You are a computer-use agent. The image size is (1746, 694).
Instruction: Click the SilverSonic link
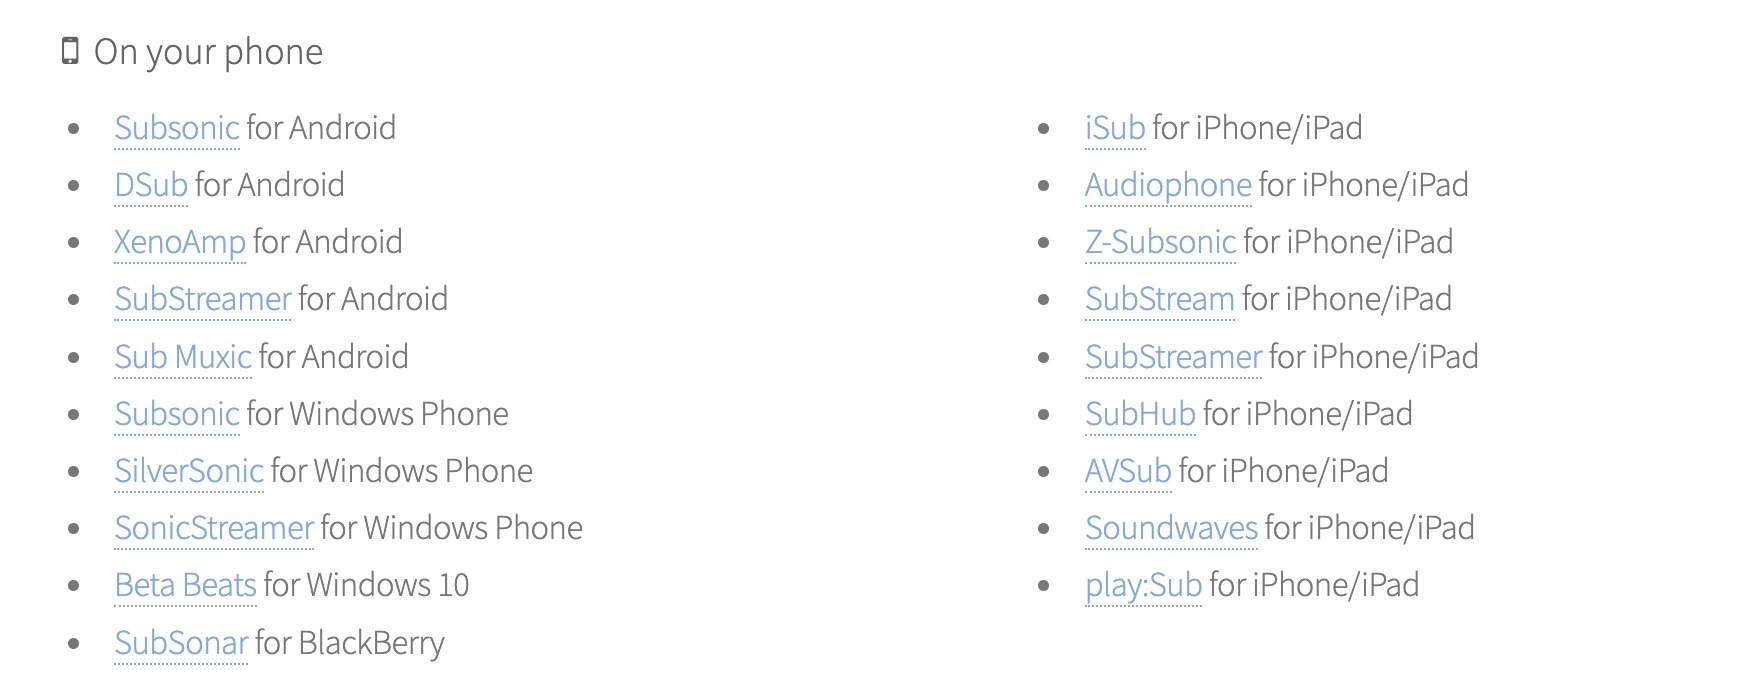coord(189,471)
